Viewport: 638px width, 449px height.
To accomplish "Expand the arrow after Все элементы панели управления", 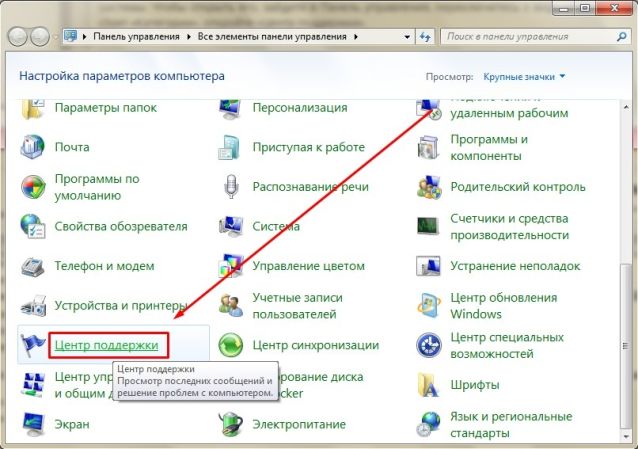I will coord(356,36).
